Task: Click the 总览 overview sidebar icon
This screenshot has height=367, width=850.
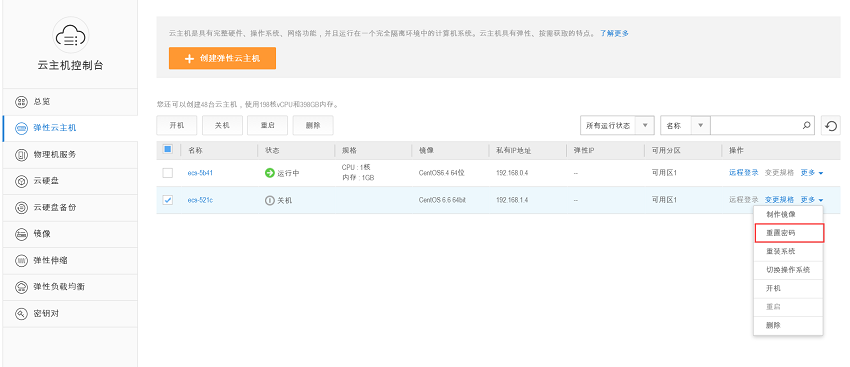Action: (x=21, y=101)
